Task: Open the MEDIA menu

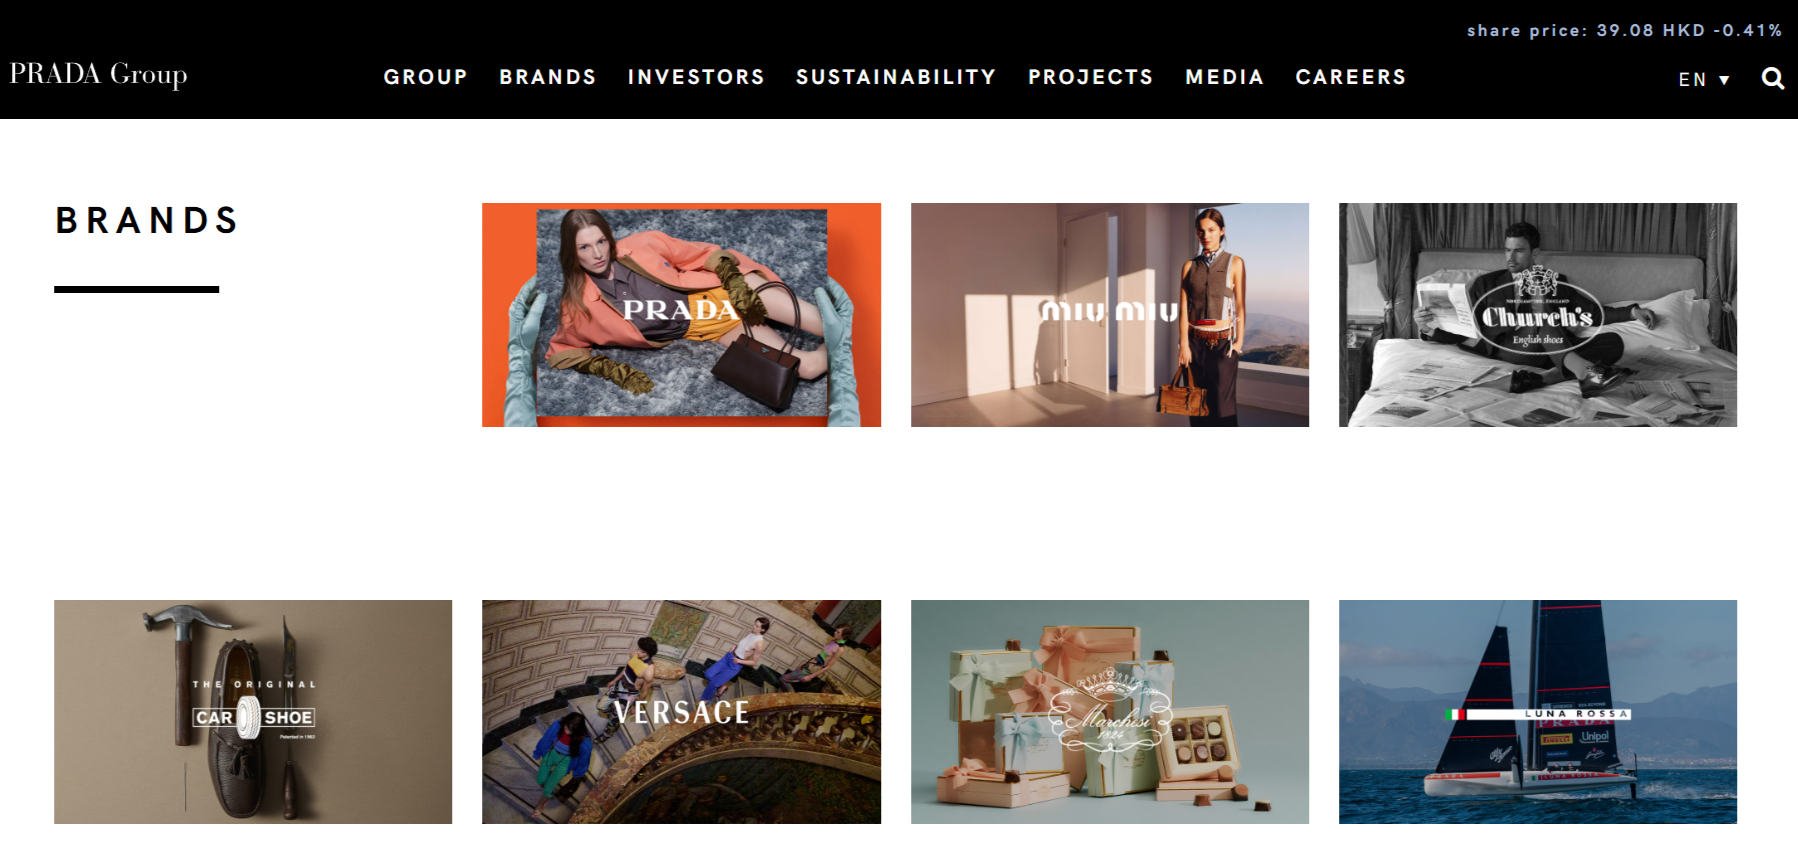Action: click(x=1225, y=77)
